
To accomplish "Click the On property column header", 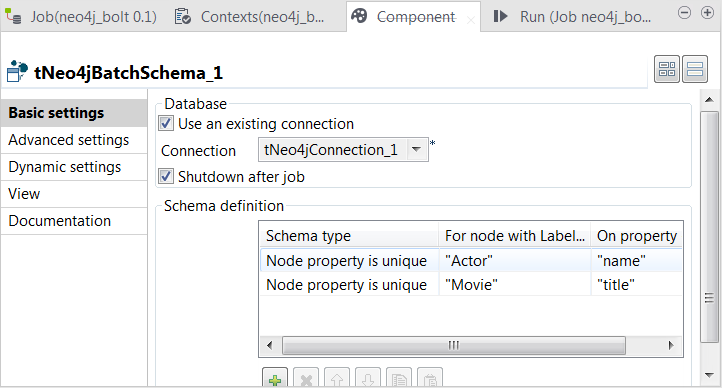I will coord(637,236).
